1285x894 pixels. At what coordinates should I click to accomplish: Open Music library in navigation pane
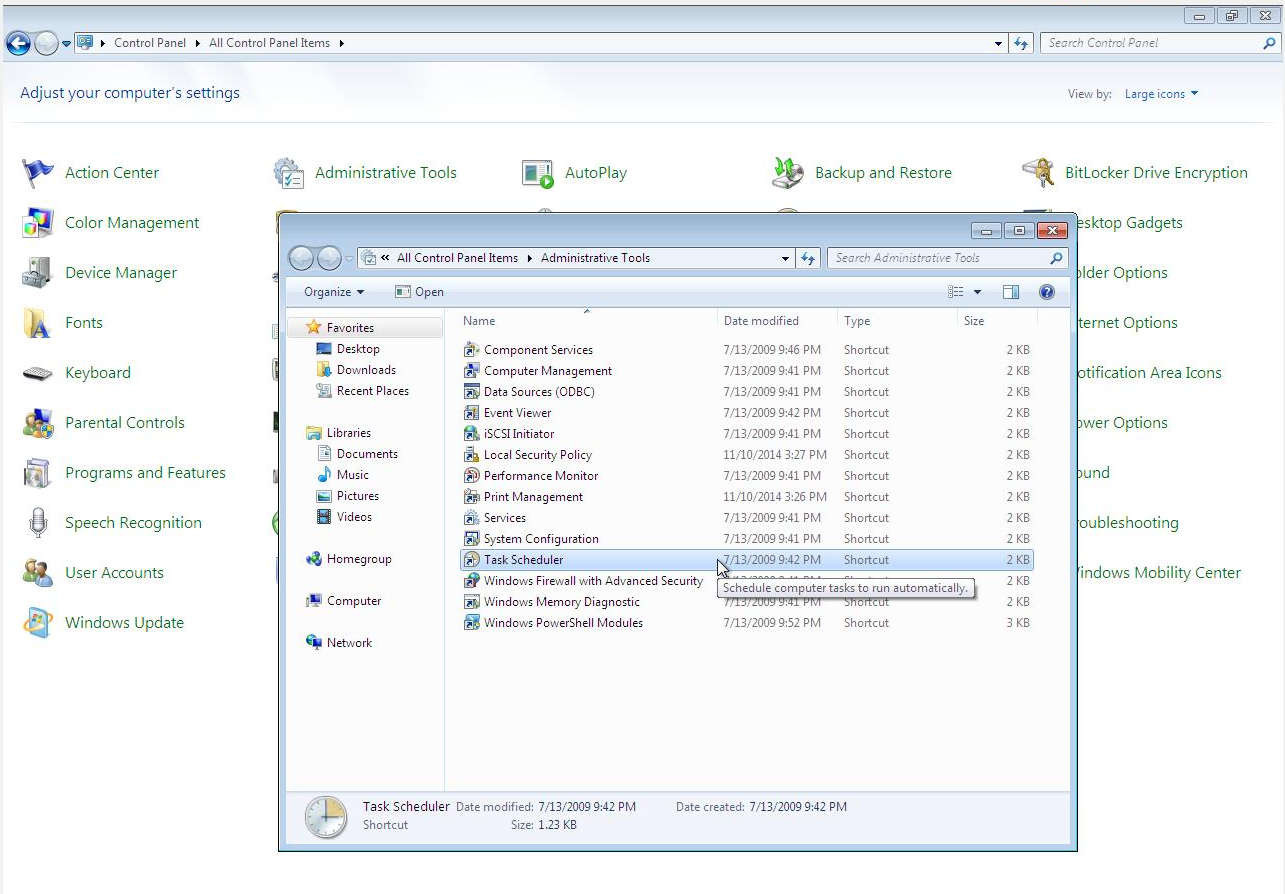point(352,475)
